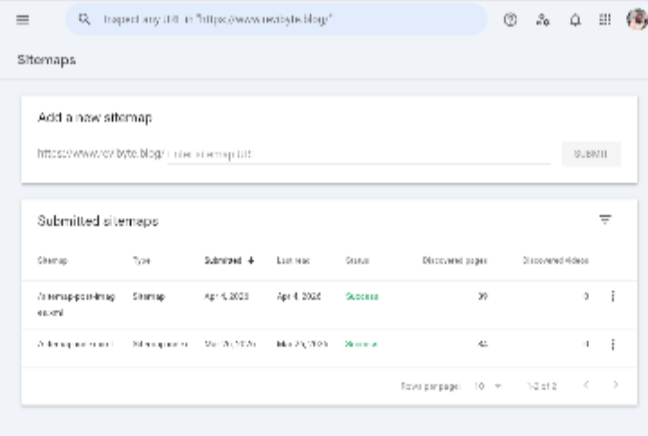Sort by the Sitemap column header
Image resolution: width=648 pixels, height=436 pixels.
pyautogui.click(x=52, y=260)
